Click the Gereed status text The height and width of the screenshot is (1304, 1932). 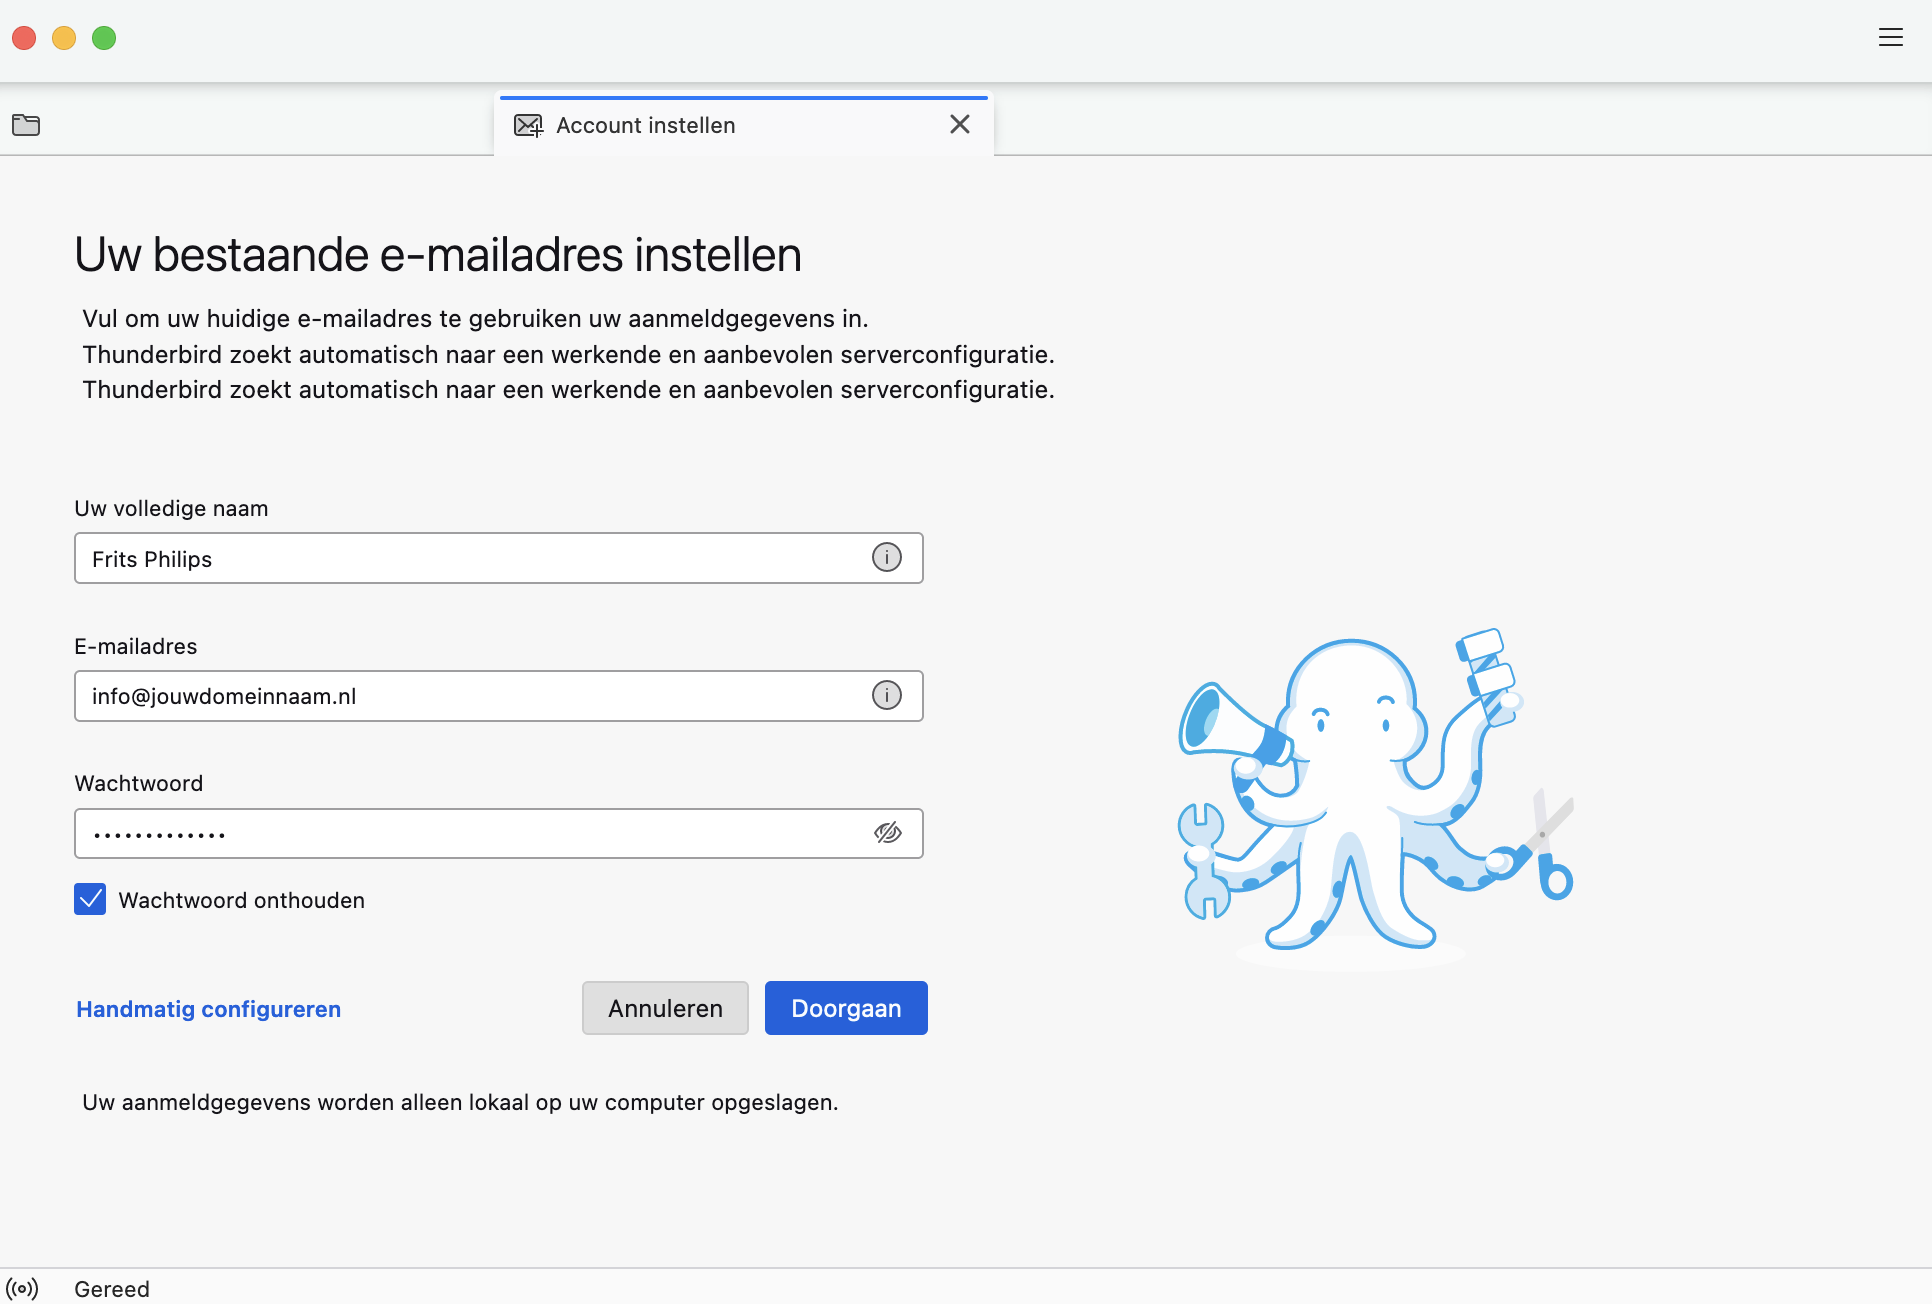112,1288
